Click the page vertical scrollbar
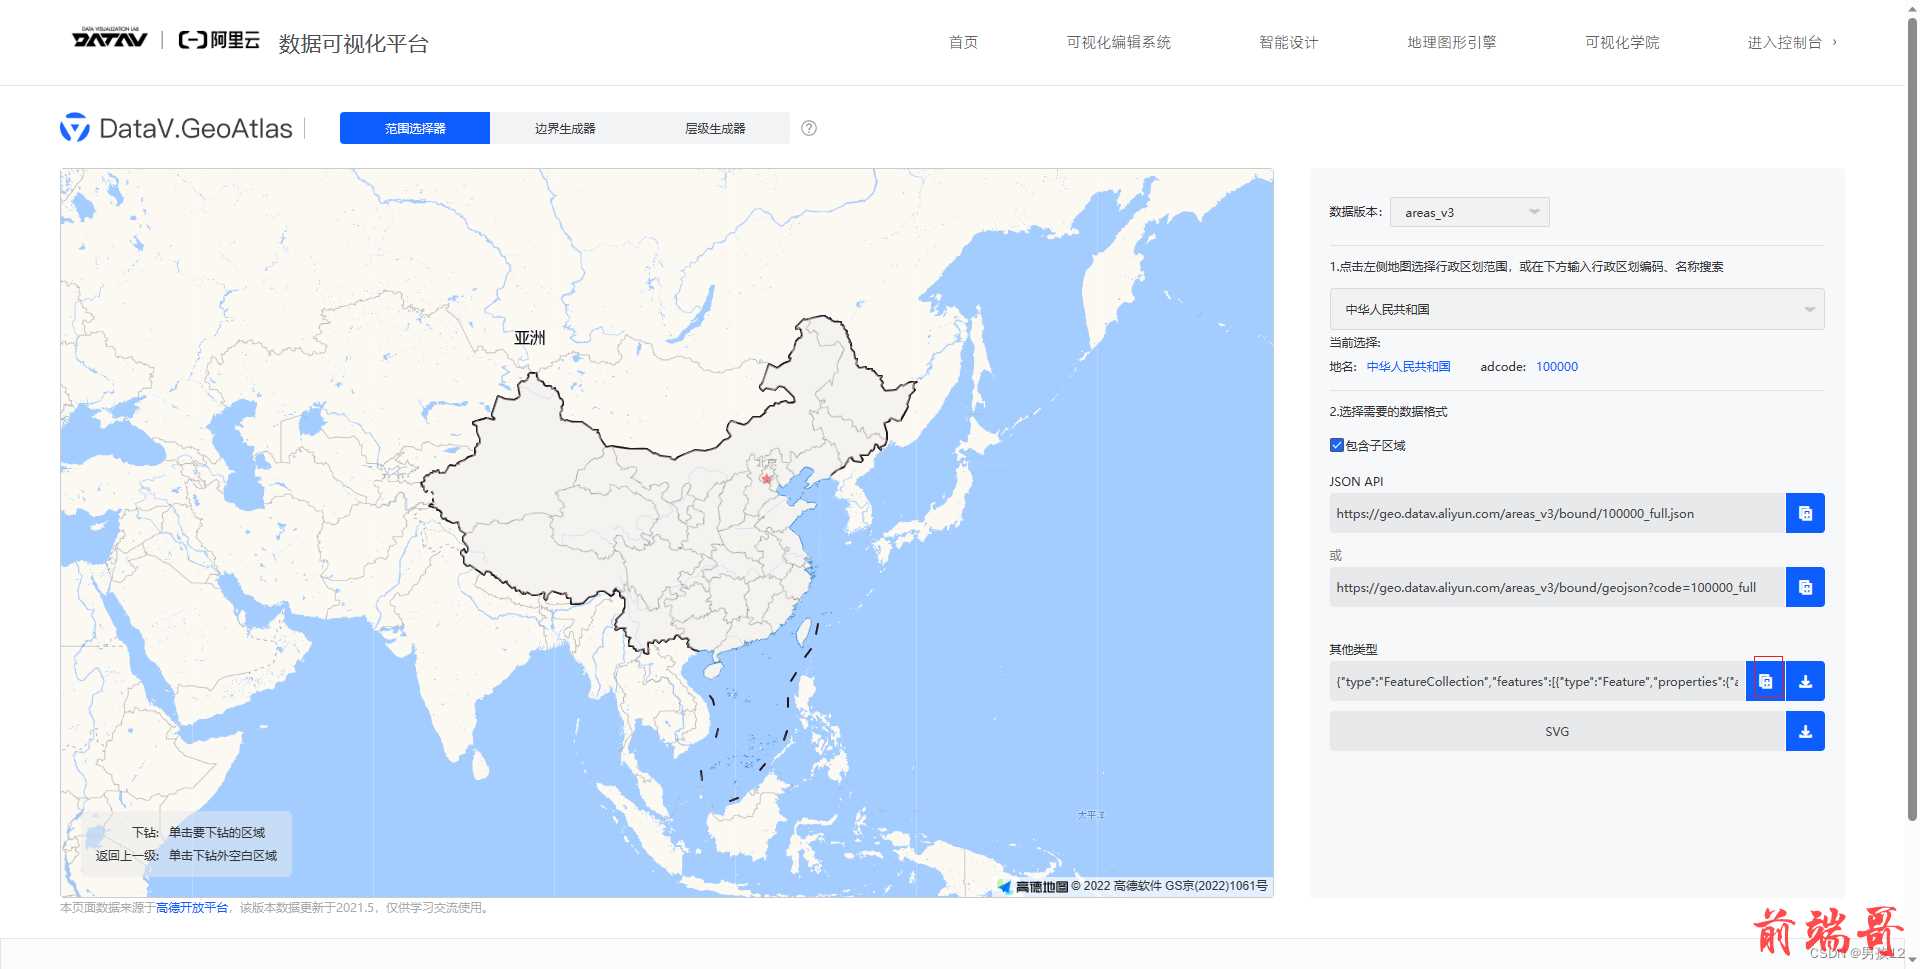This screenshot has width=1920, height=969. pos(1912,420)
